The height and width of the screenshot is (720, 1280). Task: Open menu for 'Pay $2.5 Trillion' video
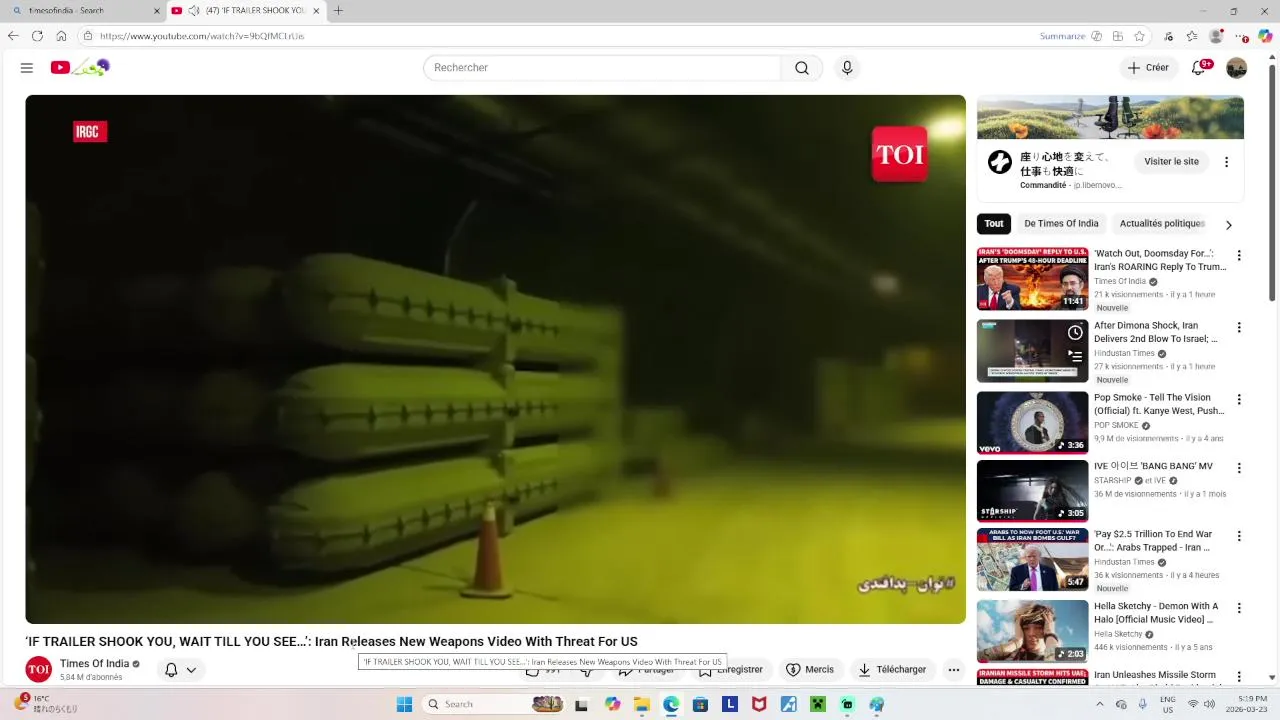point(1239,536)
